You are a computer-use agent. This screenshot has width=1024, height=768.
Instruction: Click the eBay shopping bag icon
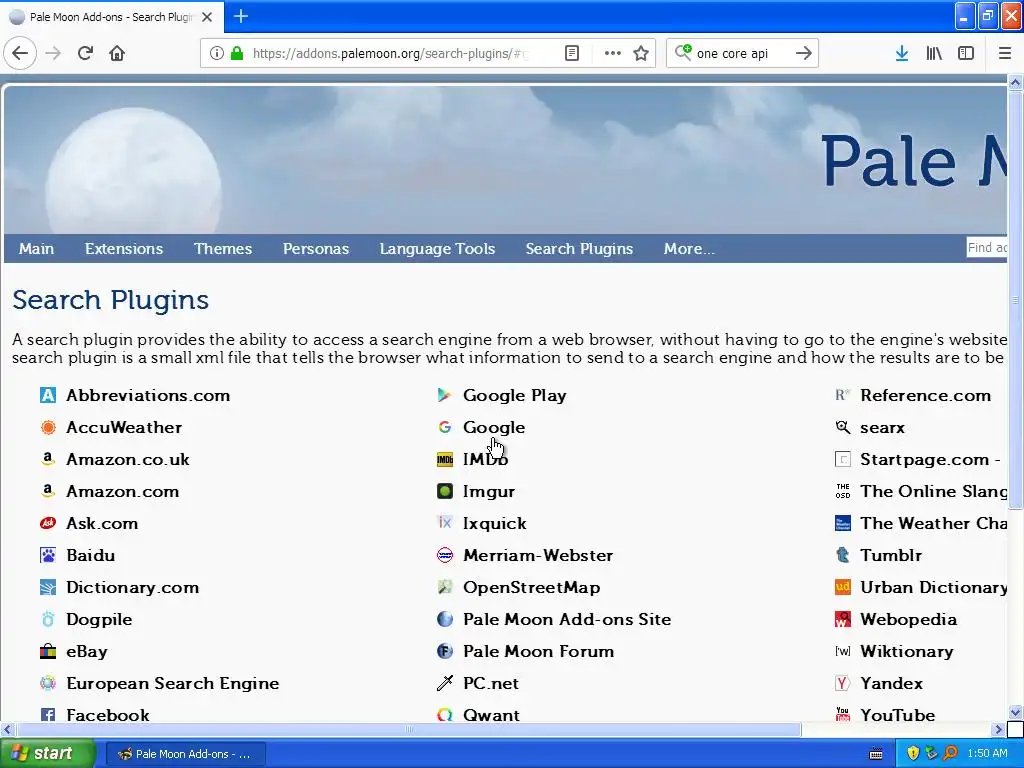tap(48, 651)
